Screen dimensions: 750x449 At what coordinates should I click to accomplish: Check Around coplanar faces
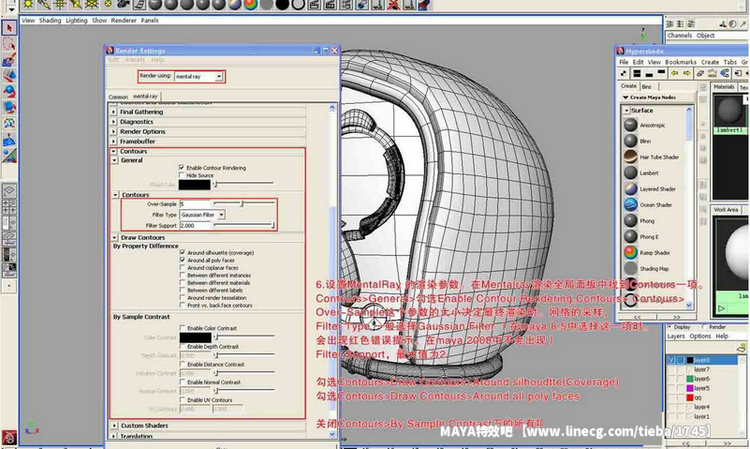click(x=182, y=267)
